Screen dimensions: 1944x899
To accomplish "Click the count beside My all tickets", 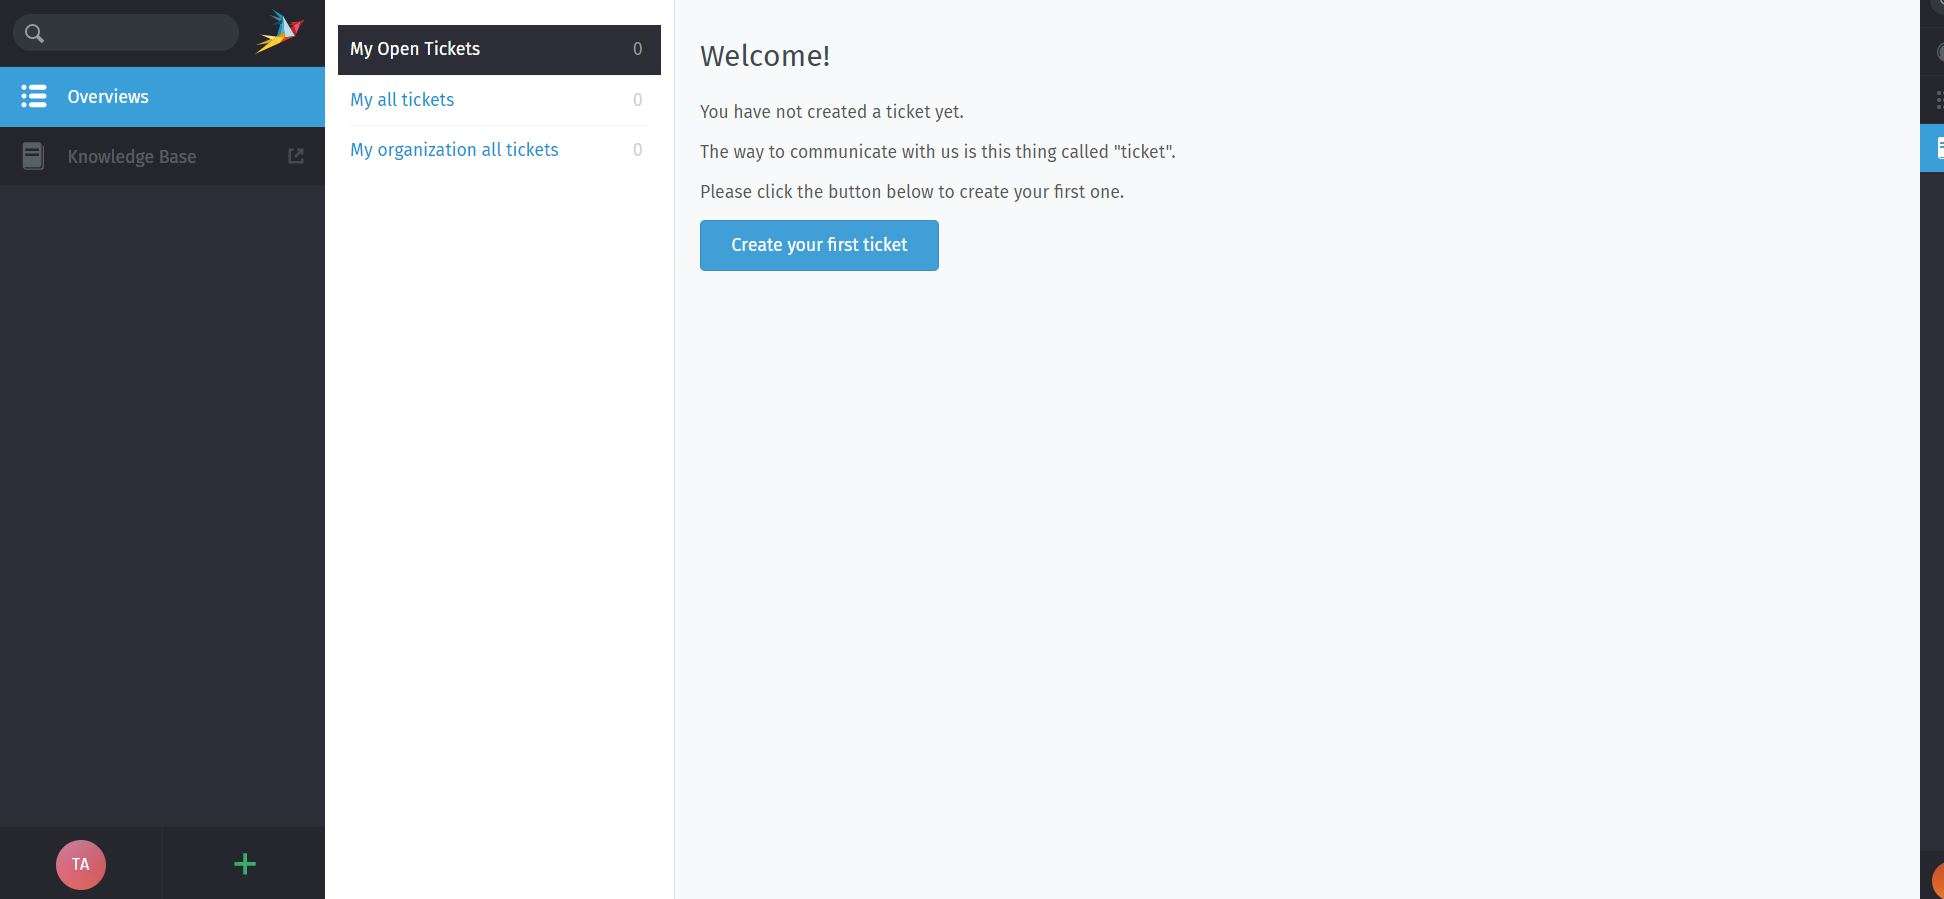I will 637,100.
